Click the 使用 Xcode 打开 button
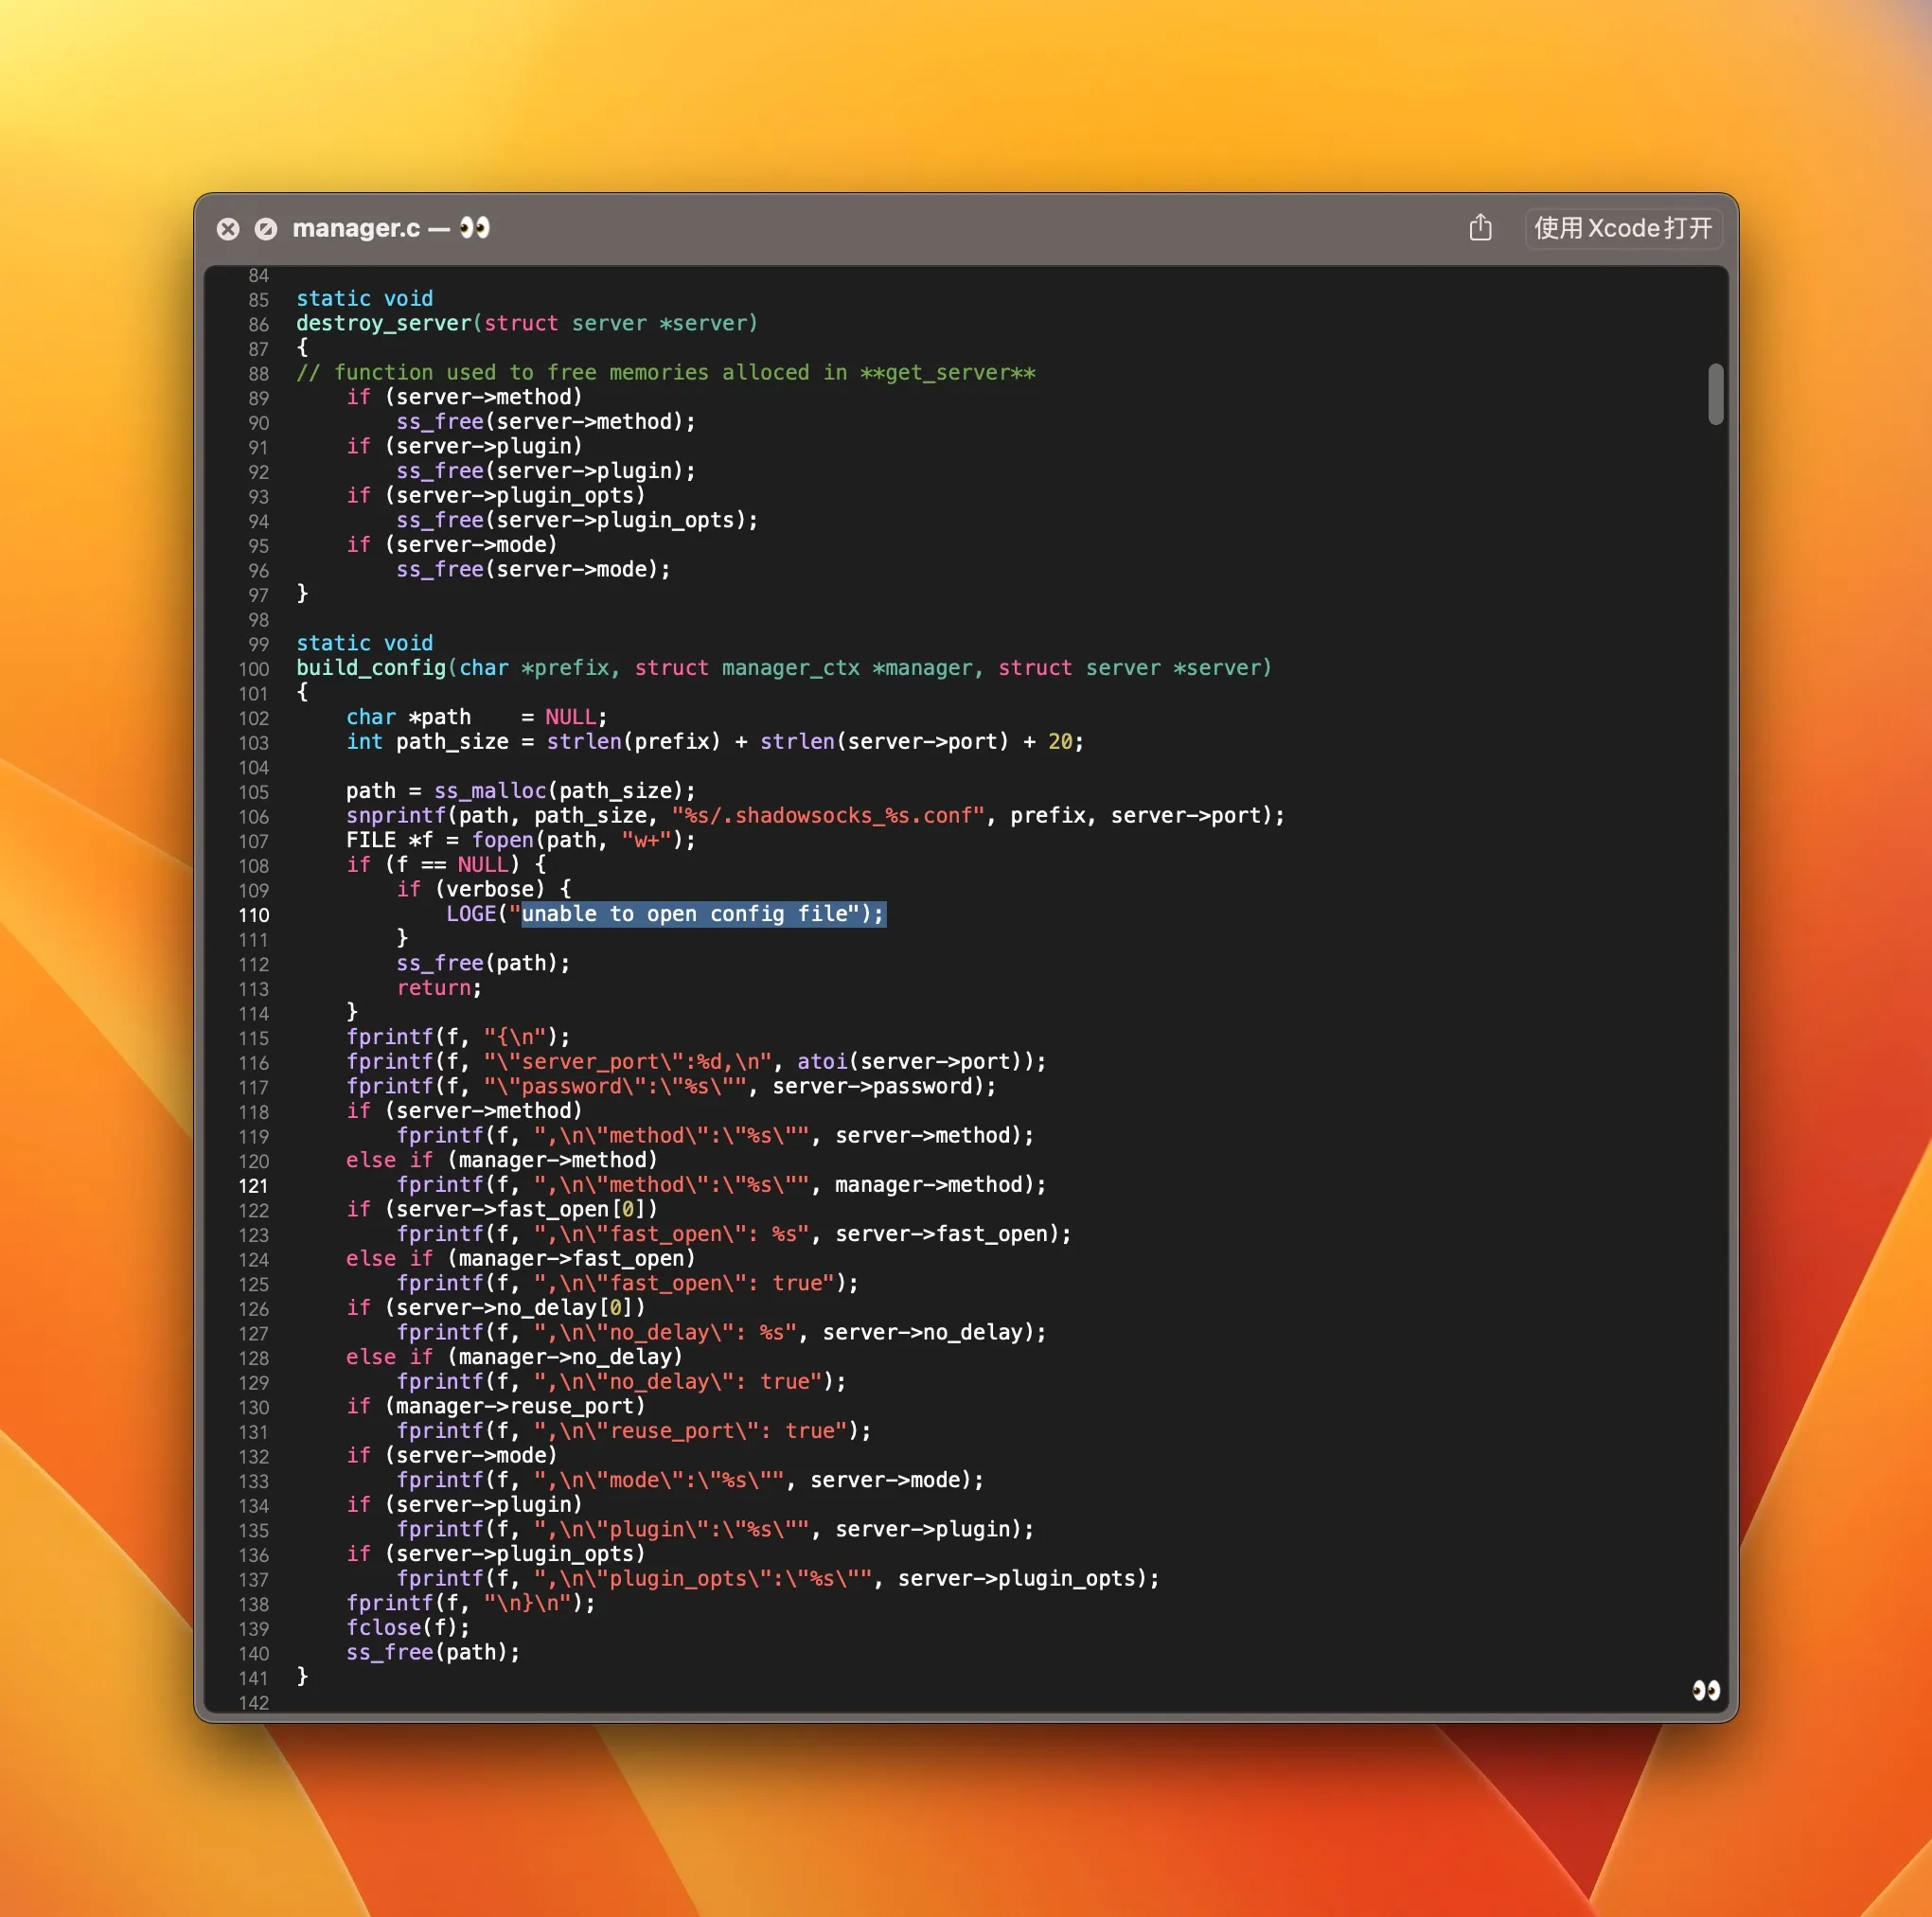Image resolution: width=1932 pixels, height=1917 pixels. [x=1622, y=228]
